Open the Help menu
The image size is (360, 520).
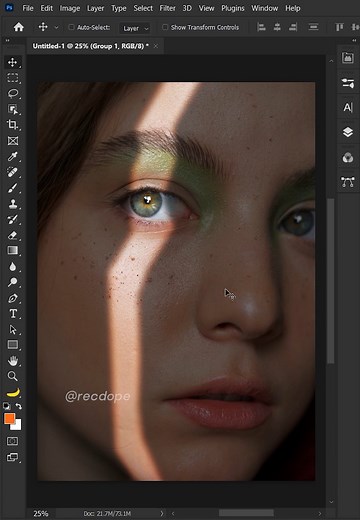pos(293,8)
